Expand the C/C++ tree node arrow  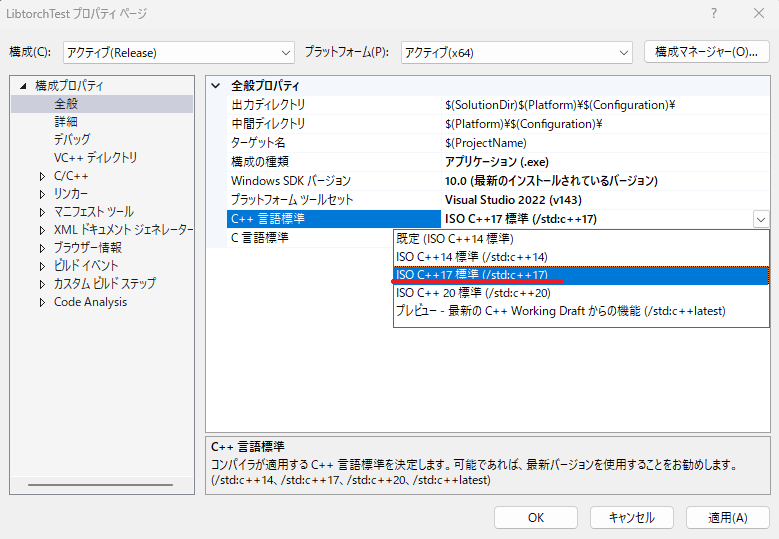[42, 176]
